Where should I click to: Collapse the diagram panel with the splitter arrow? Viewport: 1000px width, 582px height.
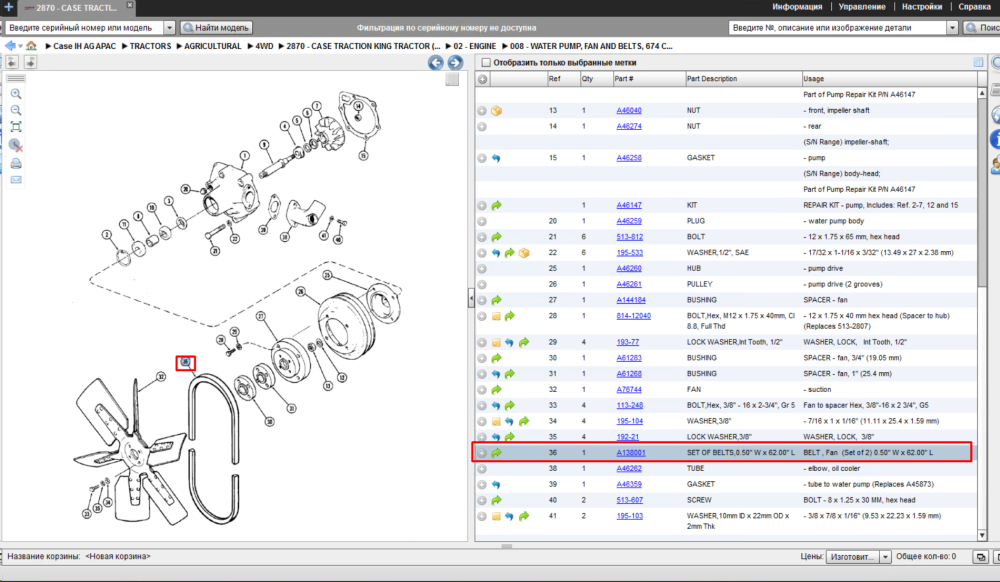tap(471, 298)
